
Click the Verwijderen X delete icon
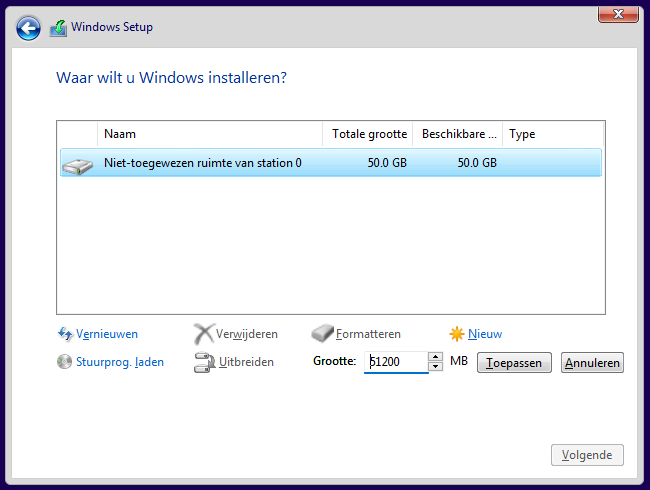tap(204, 334)
